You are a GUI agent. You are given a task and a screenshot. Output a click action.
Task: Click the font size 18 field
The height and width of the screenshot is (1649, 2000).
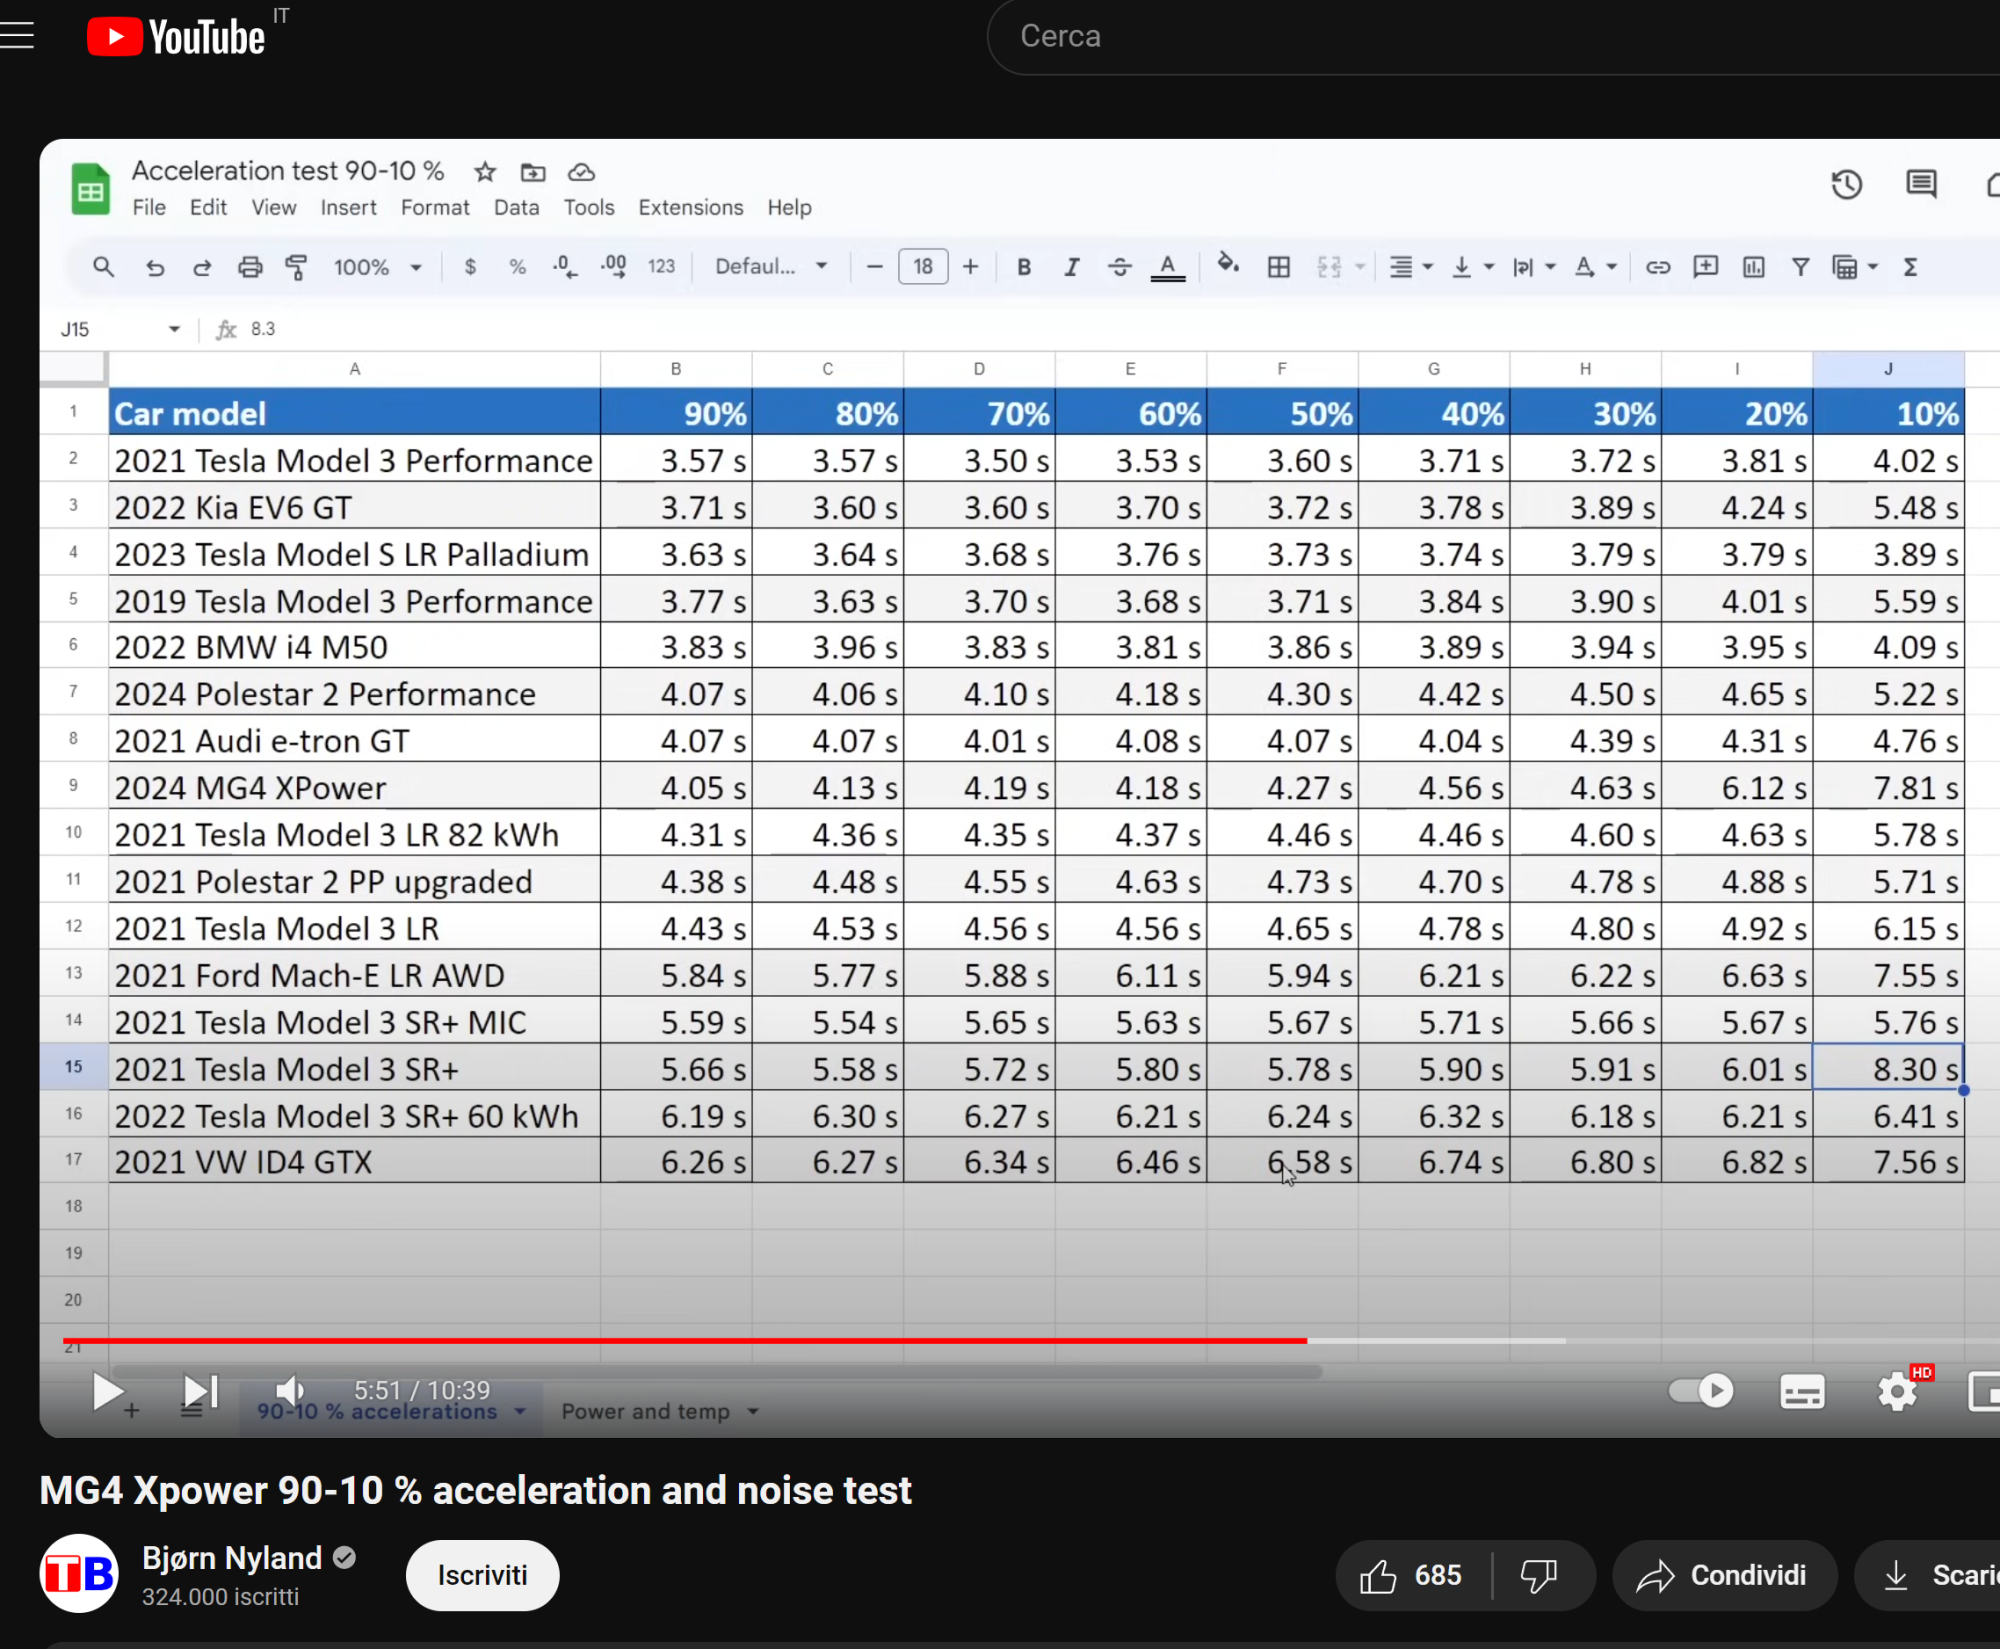click(x=923, y=267)
